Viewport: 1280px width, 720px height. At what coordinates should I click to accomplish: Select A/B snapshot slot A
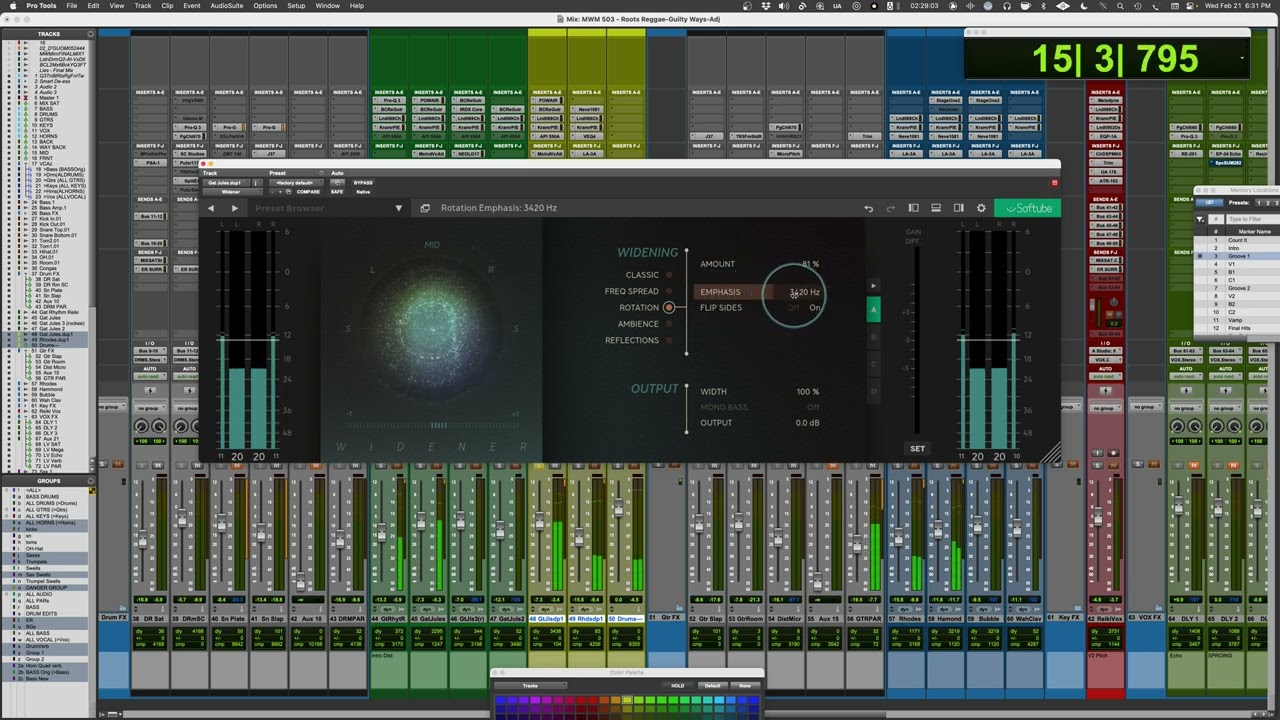click(x=873, y=309)
